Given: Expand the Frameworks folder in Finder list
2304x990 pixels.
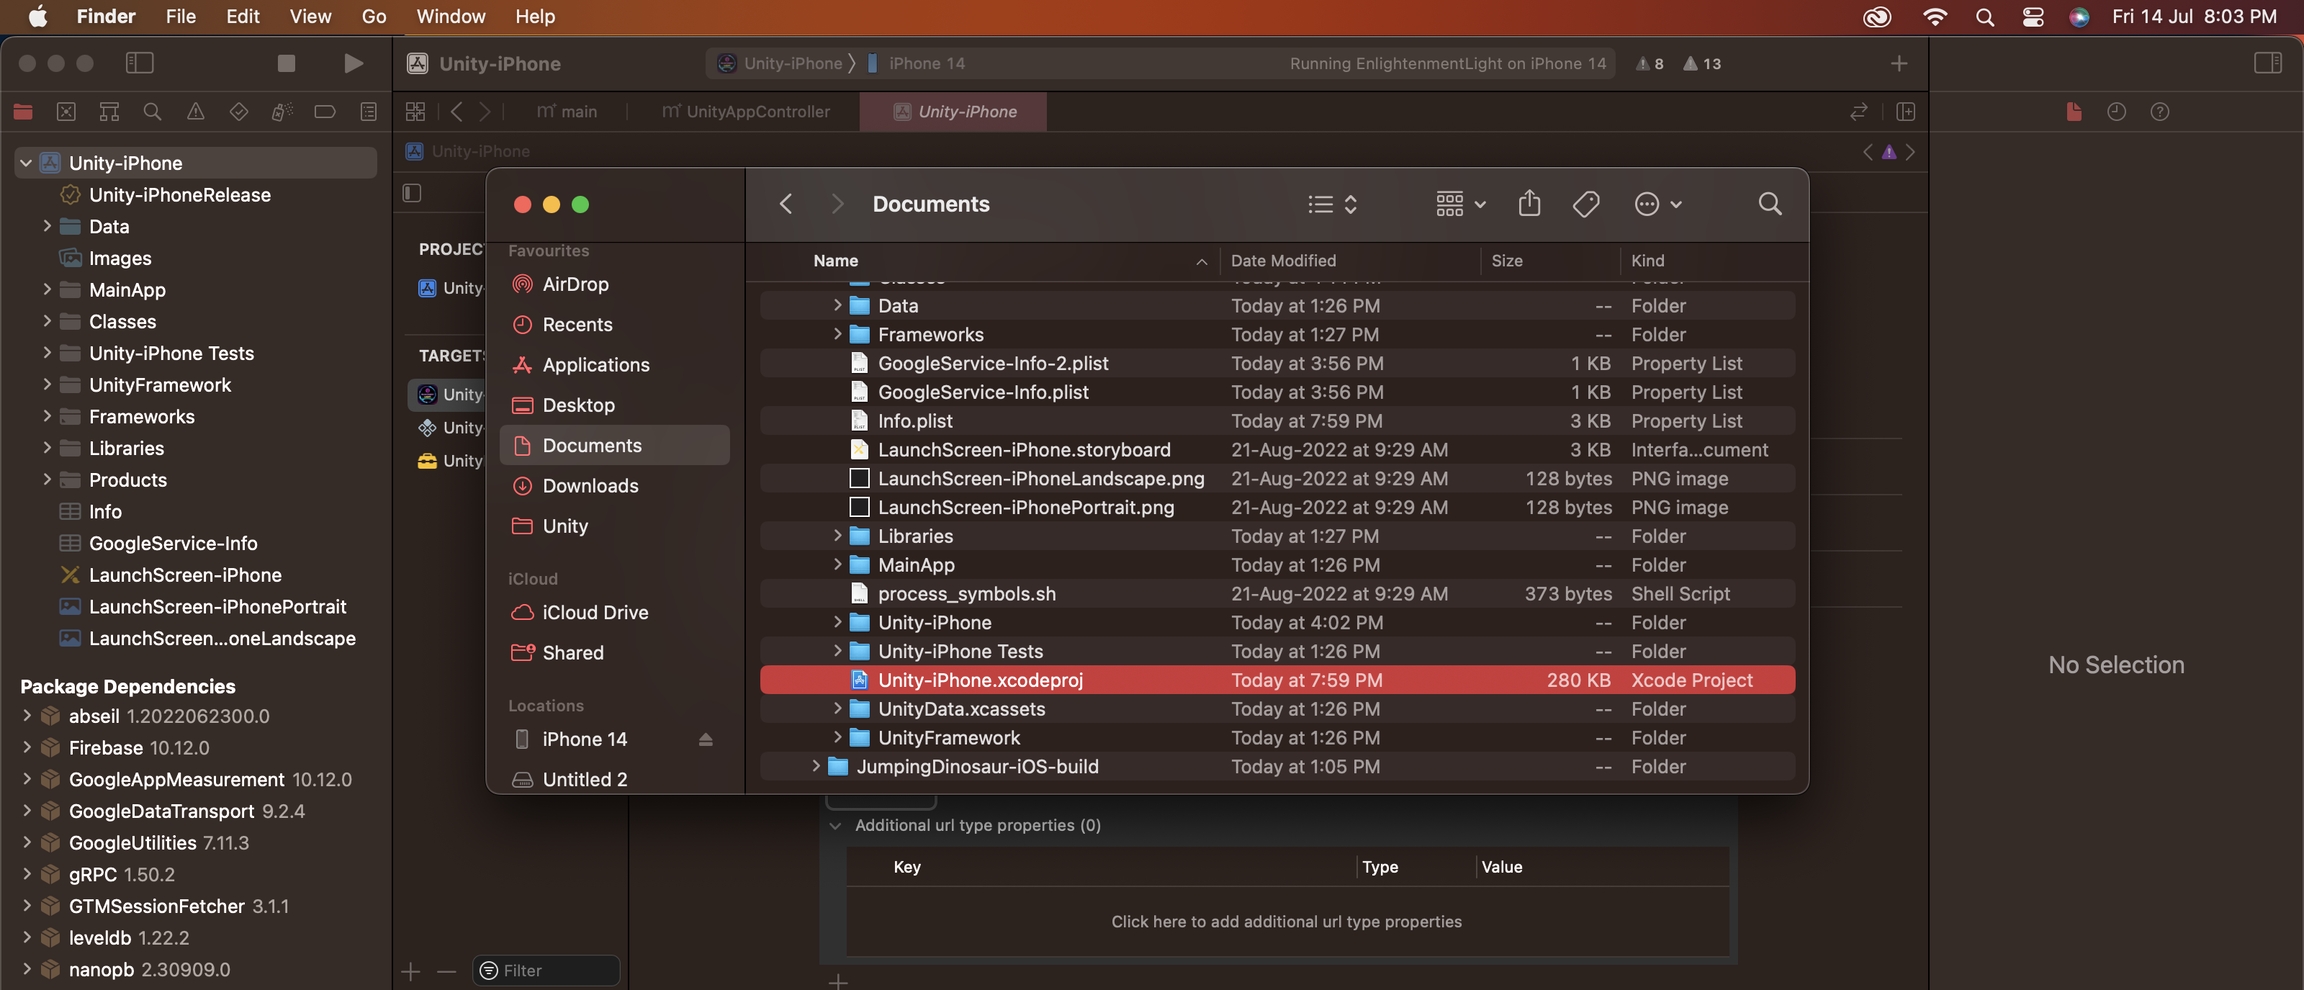Looking at the screenshot, I should click(837, 334).
